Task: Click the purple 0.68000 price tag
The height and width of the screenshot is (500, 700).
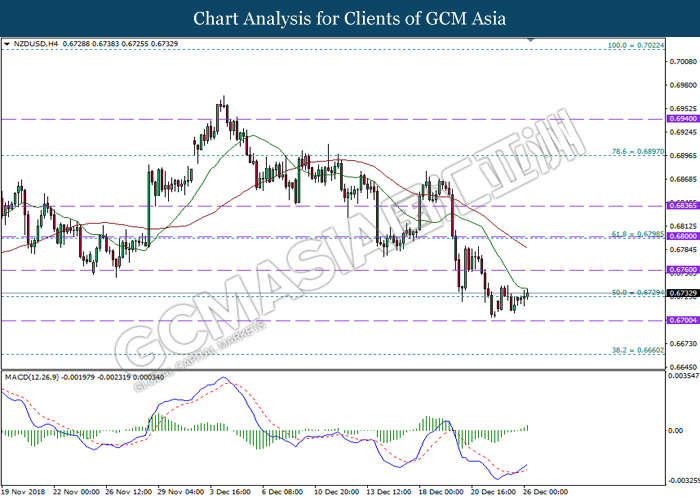Action: pyautogui.click(x=683, y=236)
